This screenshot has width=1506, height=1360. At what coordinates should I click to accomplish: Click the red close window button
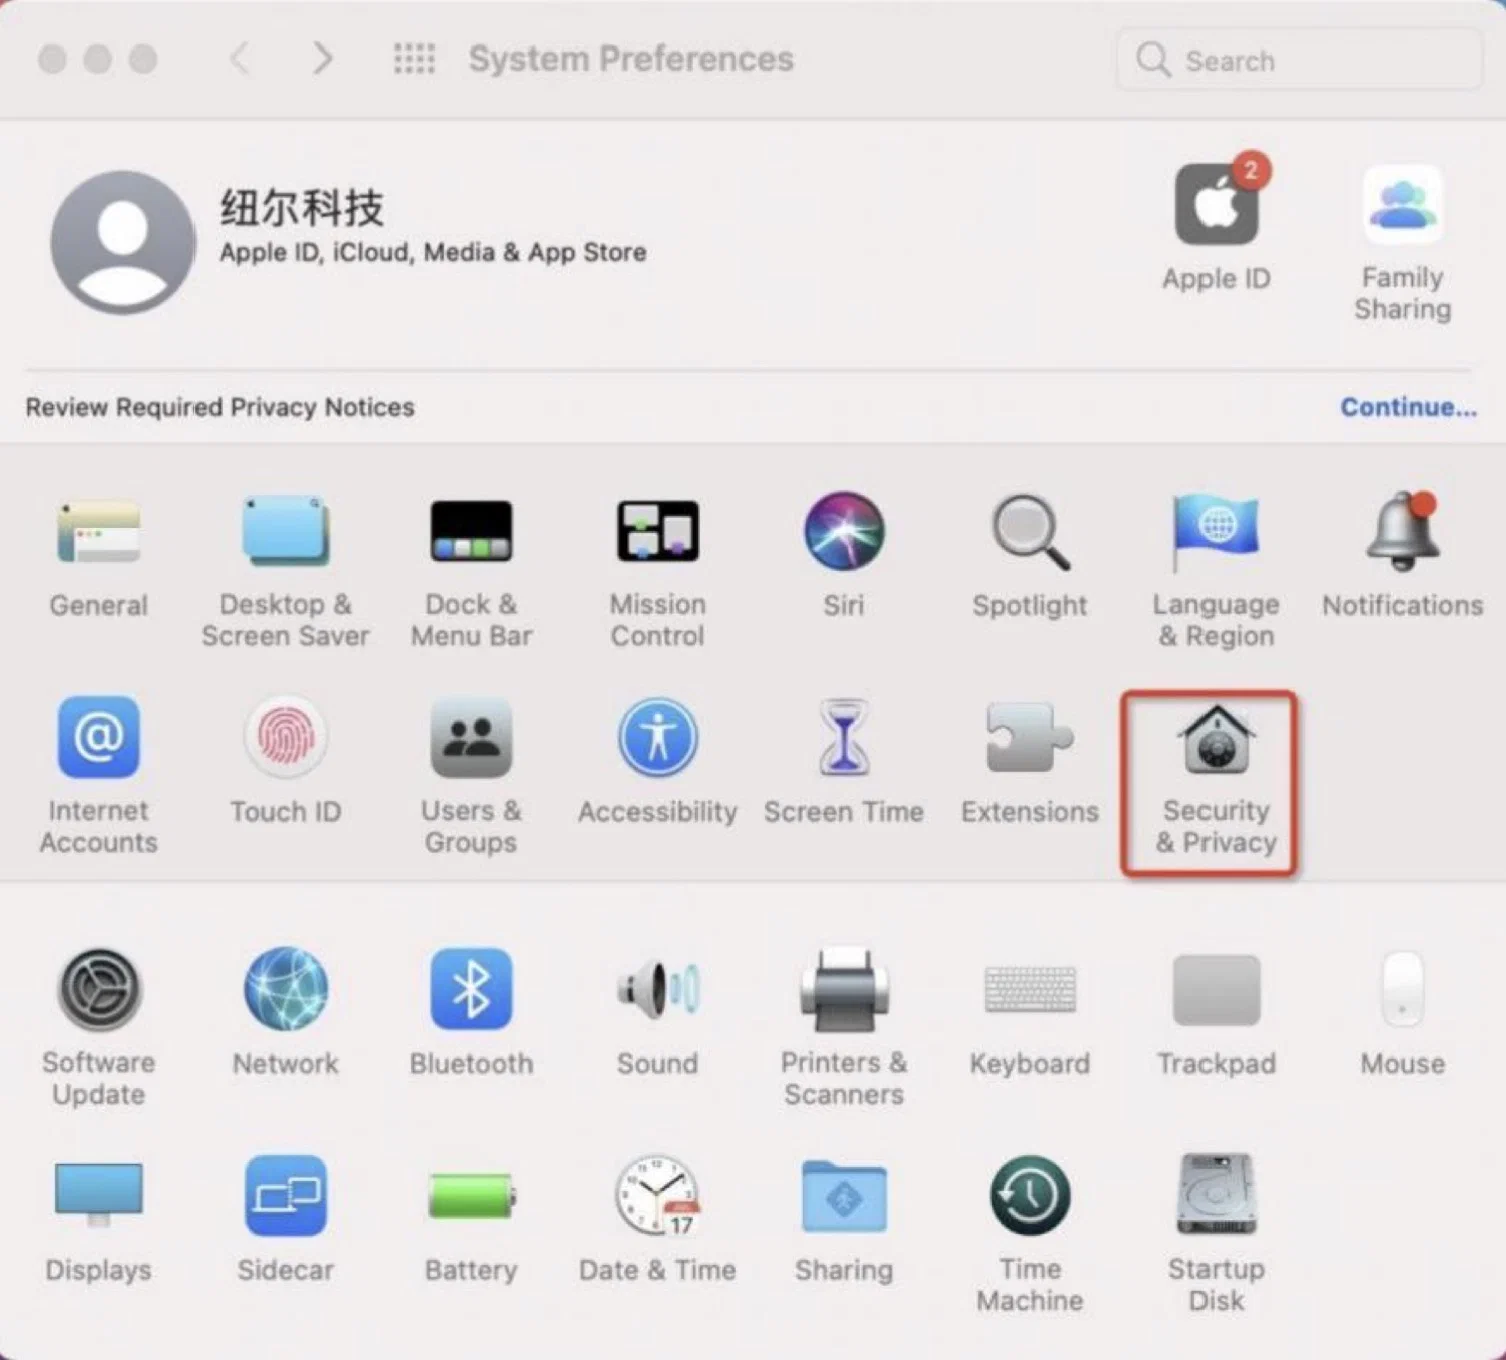[52, 59]
